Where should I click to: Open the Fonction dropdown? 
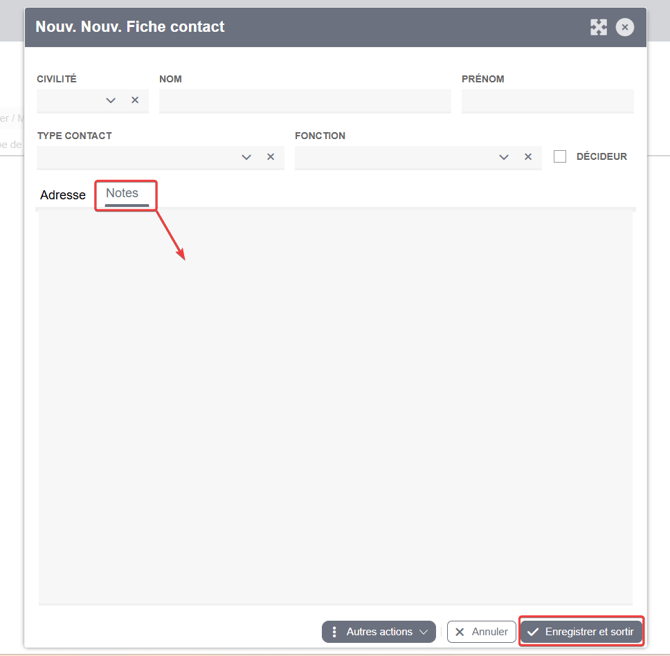[x=504, y=157]
